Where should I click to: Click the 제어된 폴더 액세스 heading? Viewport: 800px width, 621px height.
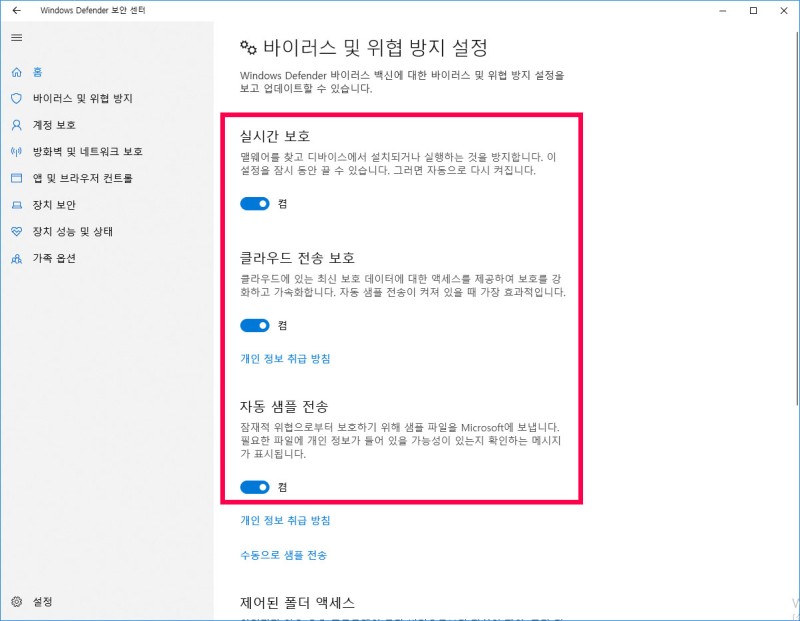[x=297, y=603]
